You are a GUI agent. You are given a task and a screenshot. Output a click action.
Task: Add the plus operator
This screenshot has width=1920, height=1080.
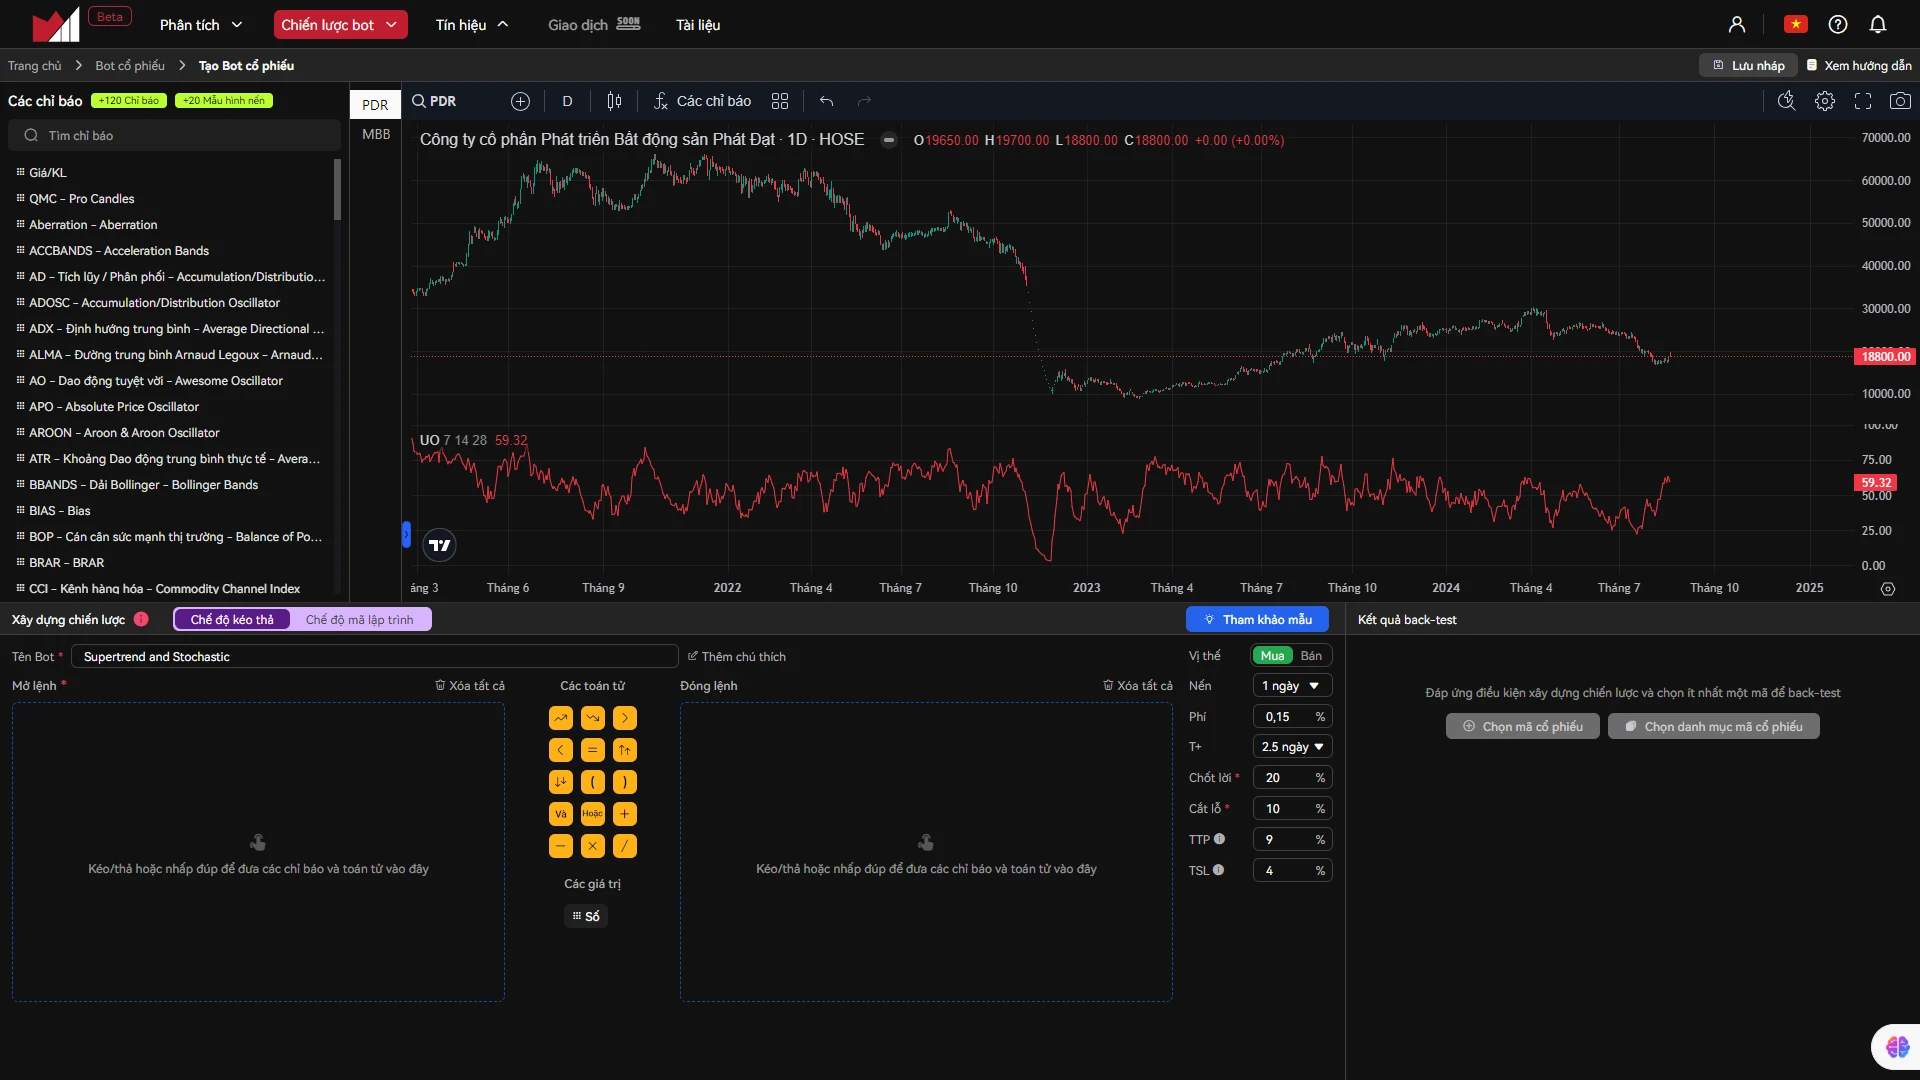625,814
